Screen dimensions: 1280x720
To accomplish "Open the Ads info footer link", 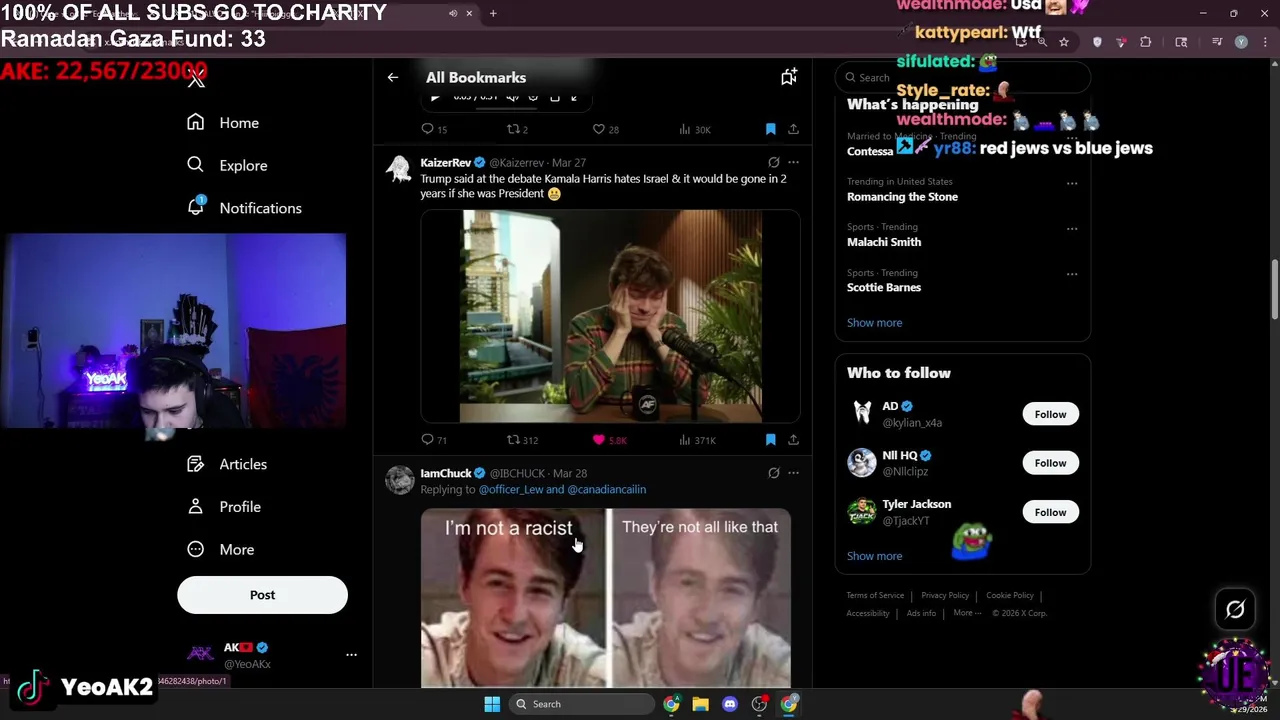I will pyautogui.click(x=921, y=613).
